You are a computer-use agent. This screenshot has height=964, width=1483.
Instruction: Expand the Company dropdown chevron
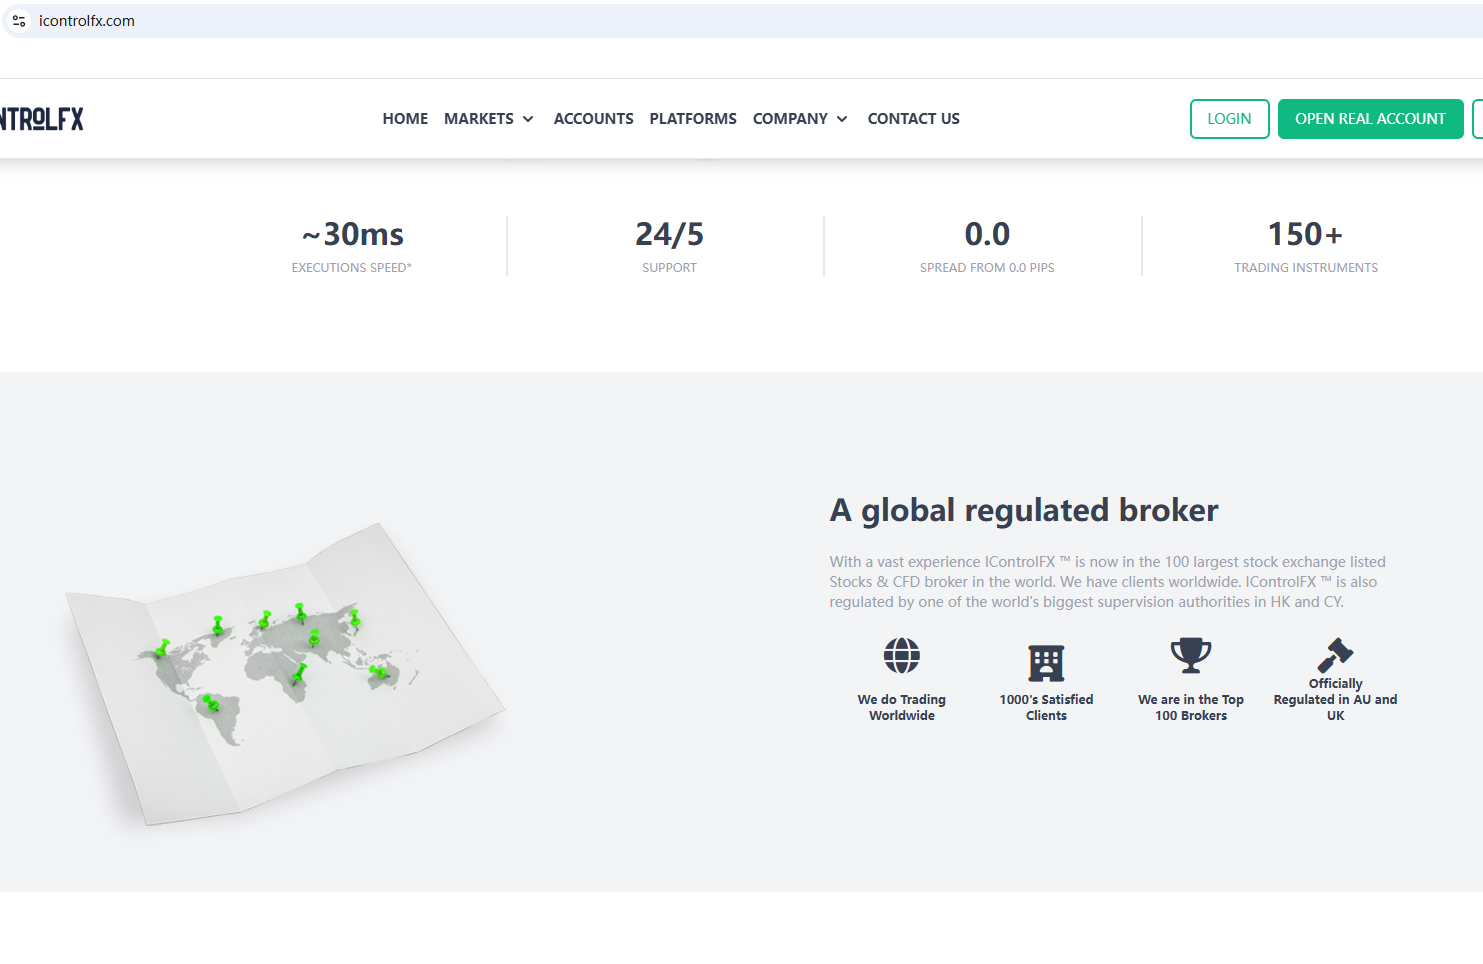click(842, 119)
